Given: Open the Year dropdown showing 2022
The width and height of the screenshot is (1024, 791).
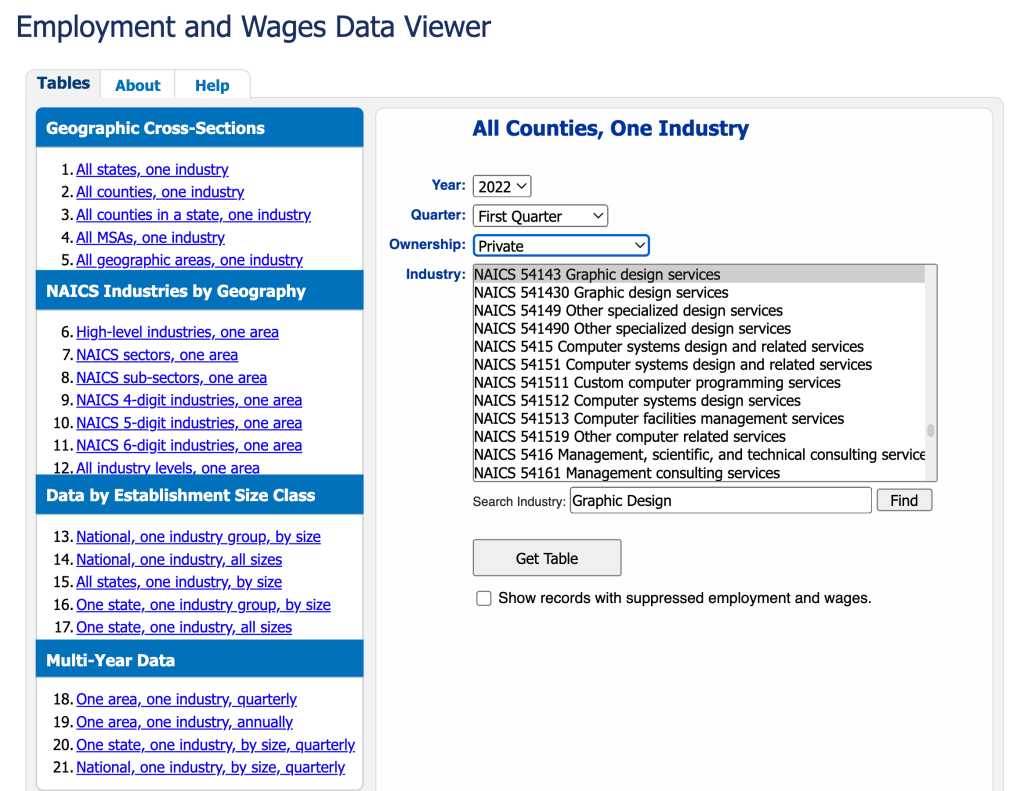Looking at the screenshot, I should point(502,186).
